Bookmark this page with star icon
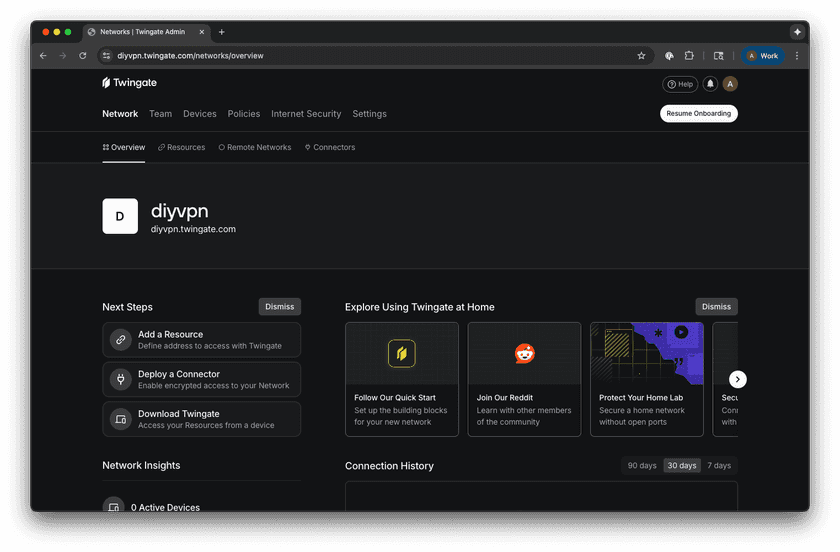The width and height of the screenshot is (840, 552). tap(641, 56)
